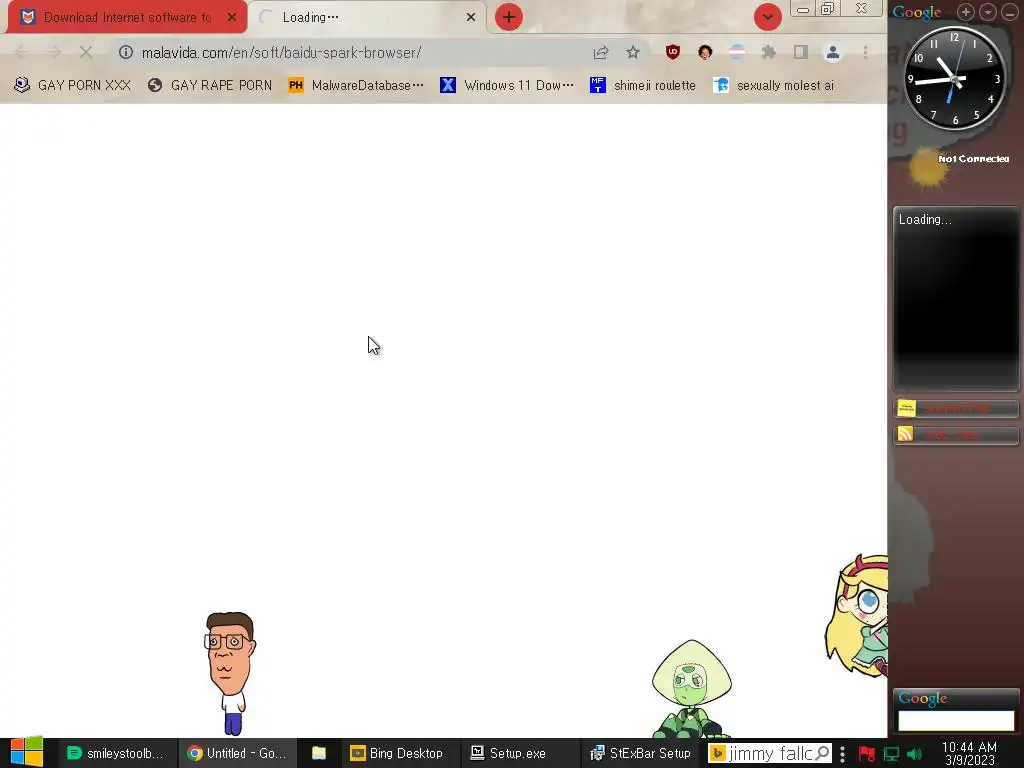The image size is (1024, 768).
Task: Click the Google sidebar add gadget plus button
Action: click(966, 12)
